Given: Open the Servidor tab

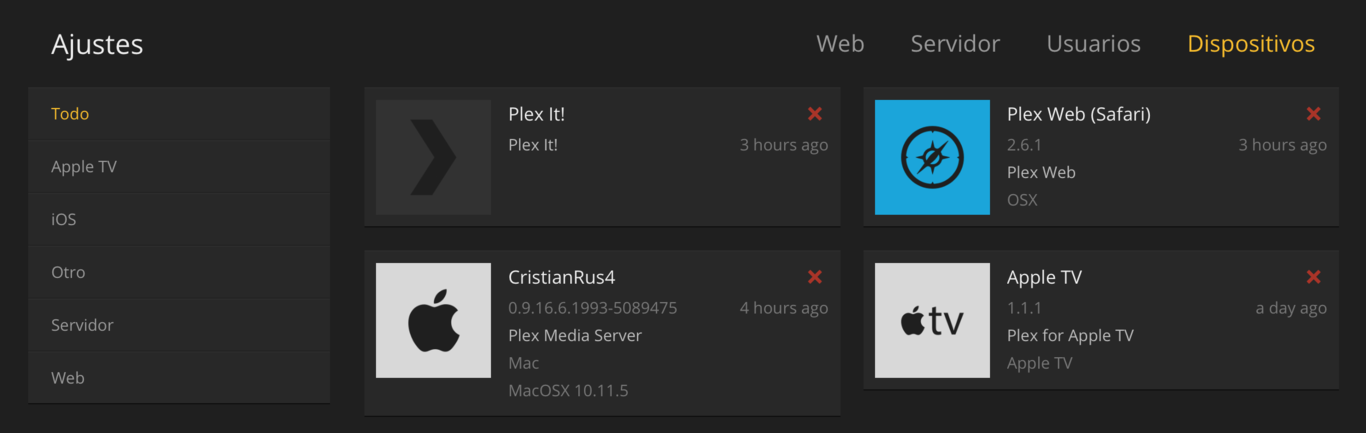Looking at the screenshot, I should tap(955, 44).
